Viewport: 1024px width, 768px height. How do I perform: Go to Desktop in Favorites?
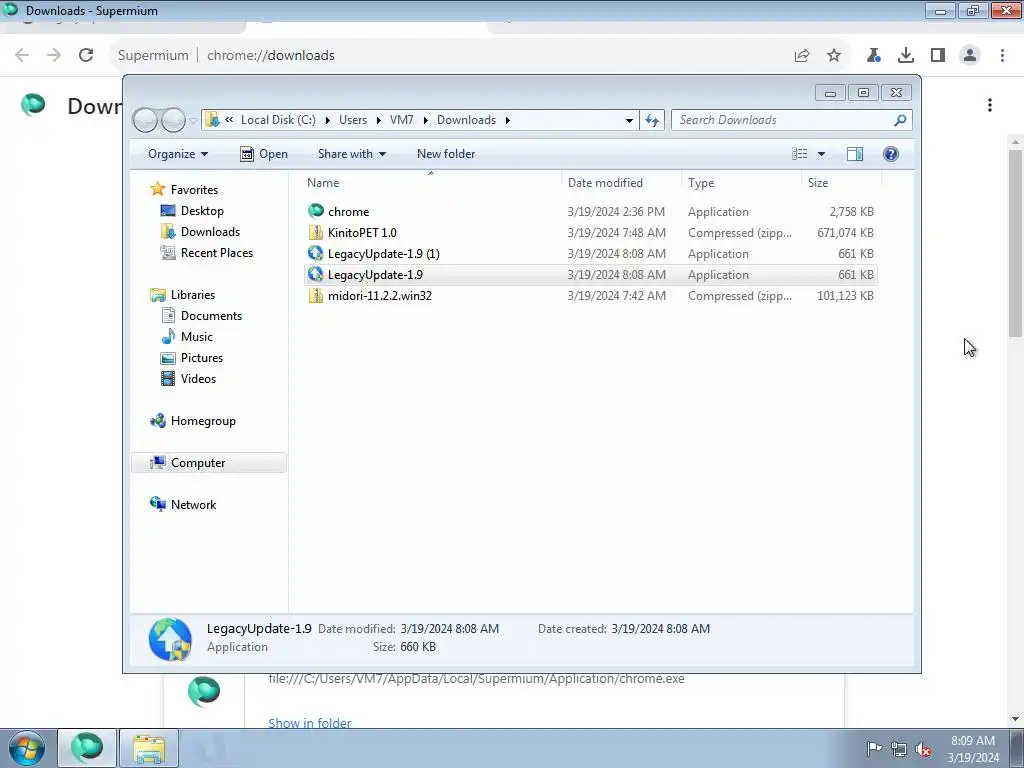202,210
